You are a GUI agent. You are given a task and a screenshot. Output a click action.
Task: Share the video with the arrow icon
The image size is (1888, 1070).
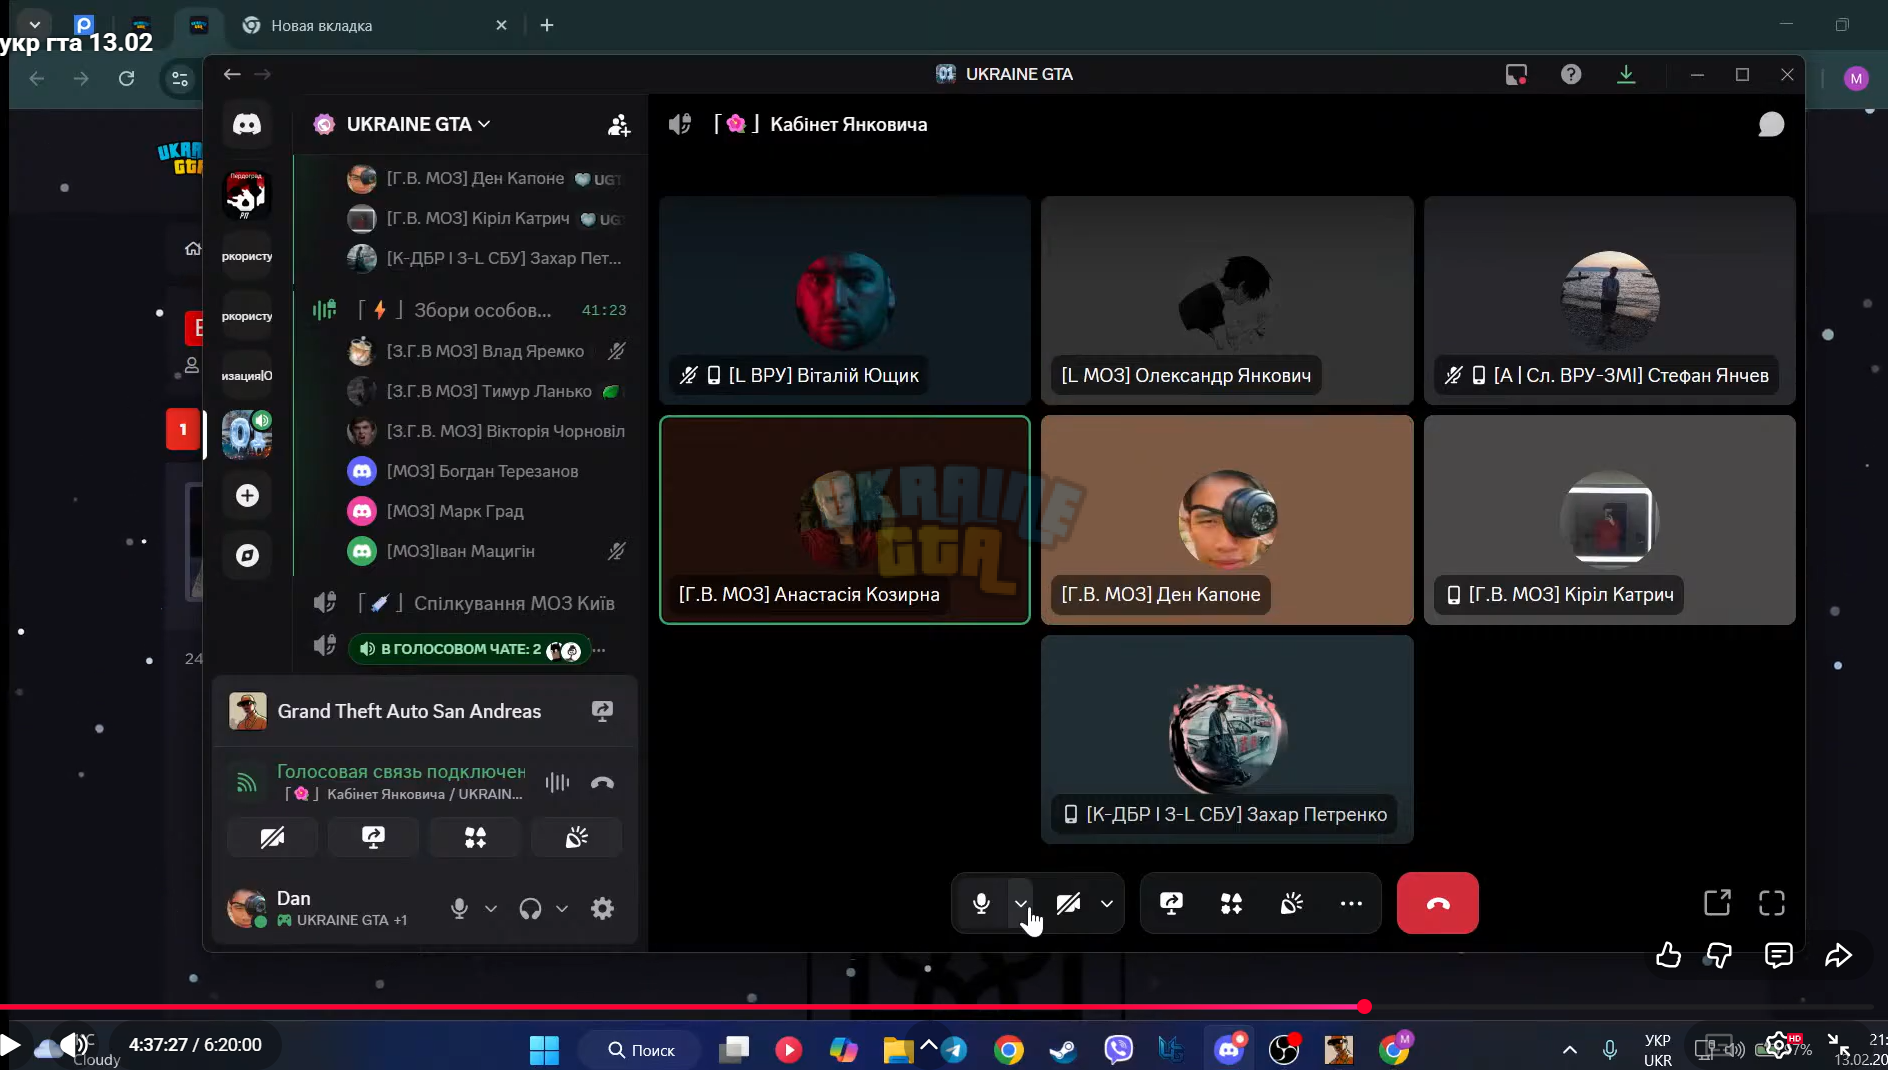tap(1838, 955)
